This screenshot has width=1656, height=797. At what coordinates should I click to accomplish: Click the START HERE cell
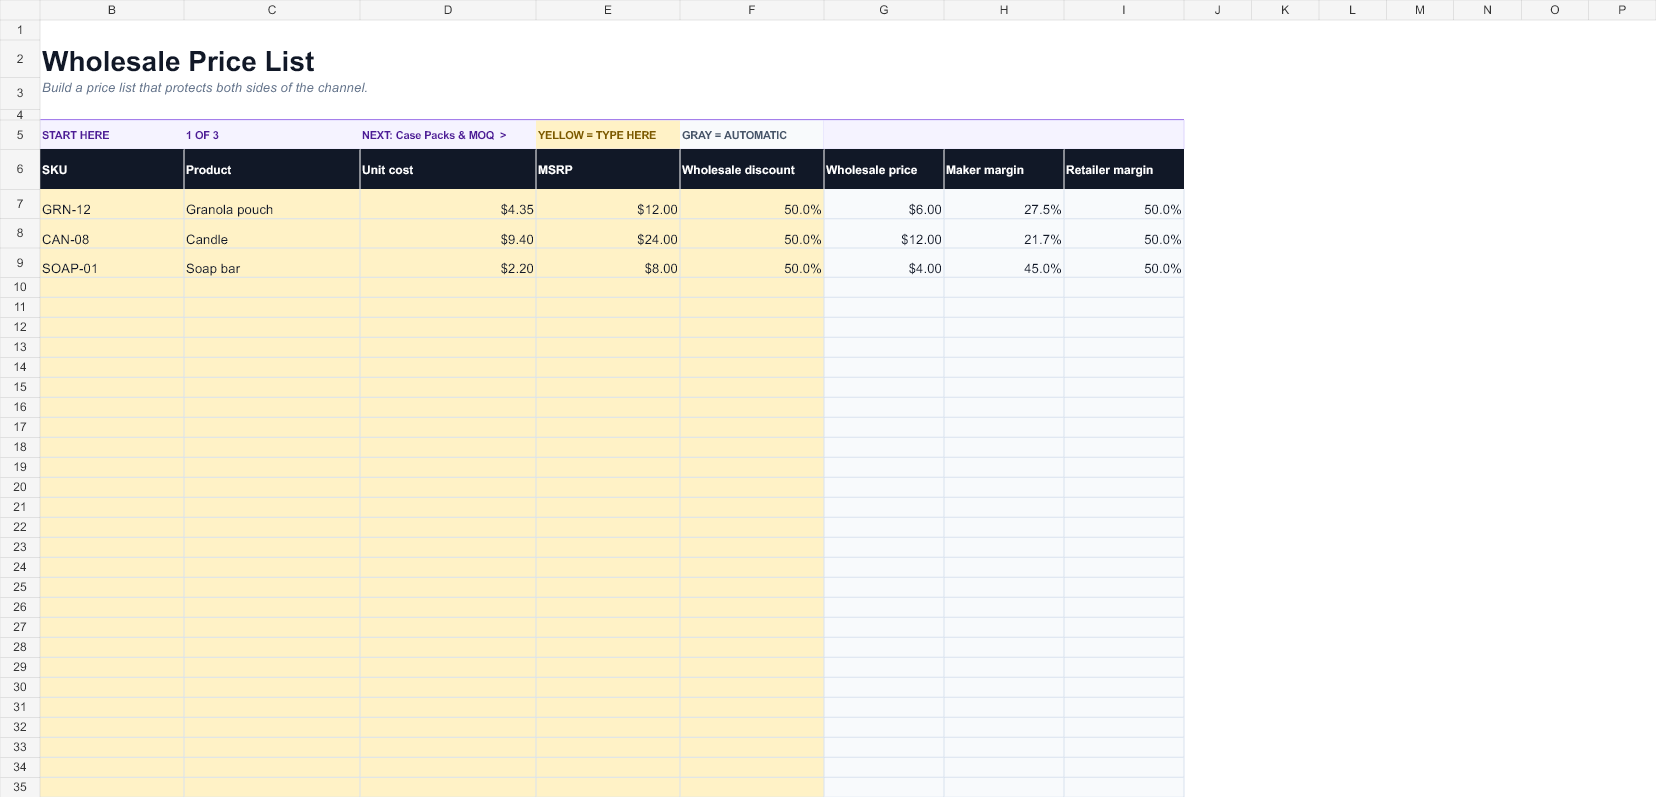click(112, 135)
